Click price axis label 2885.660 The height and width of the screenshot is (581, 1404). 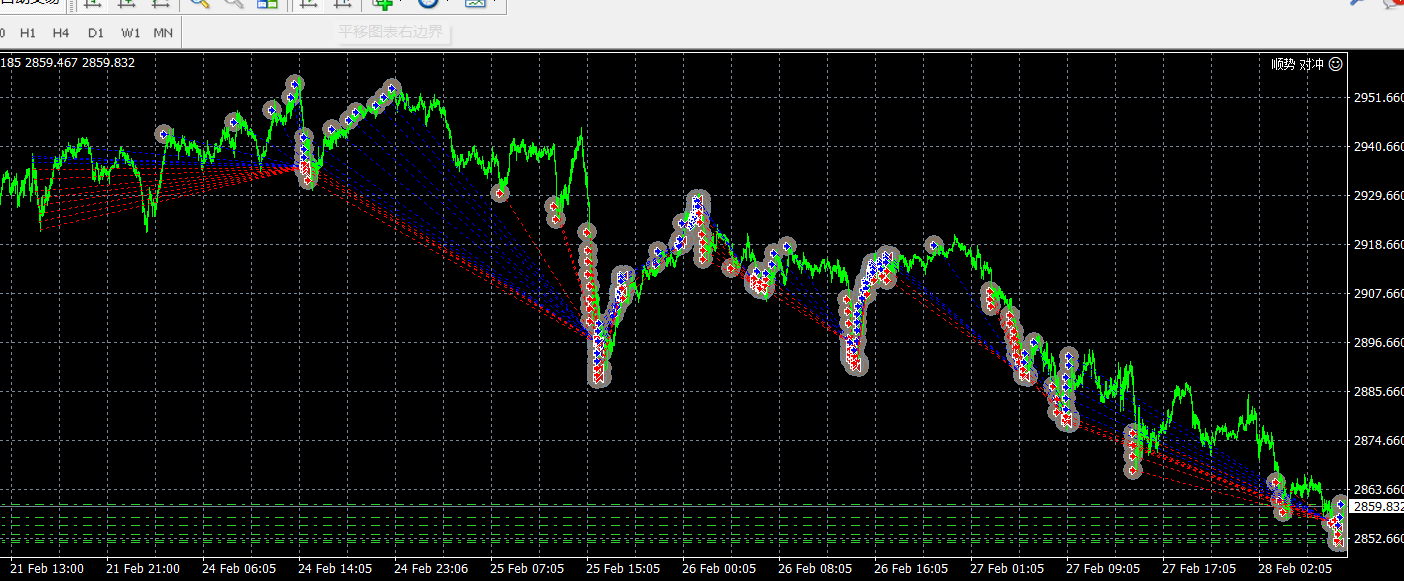1378,392
